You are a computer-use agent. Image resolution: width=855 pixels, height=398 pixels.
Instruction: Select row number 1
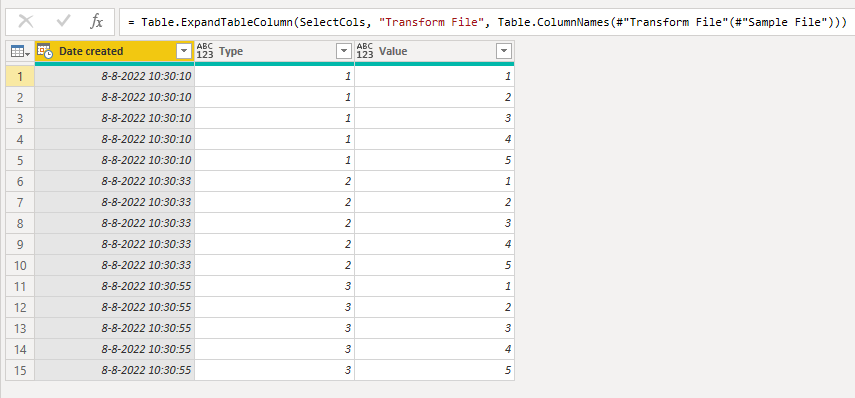tap(20, 76)
